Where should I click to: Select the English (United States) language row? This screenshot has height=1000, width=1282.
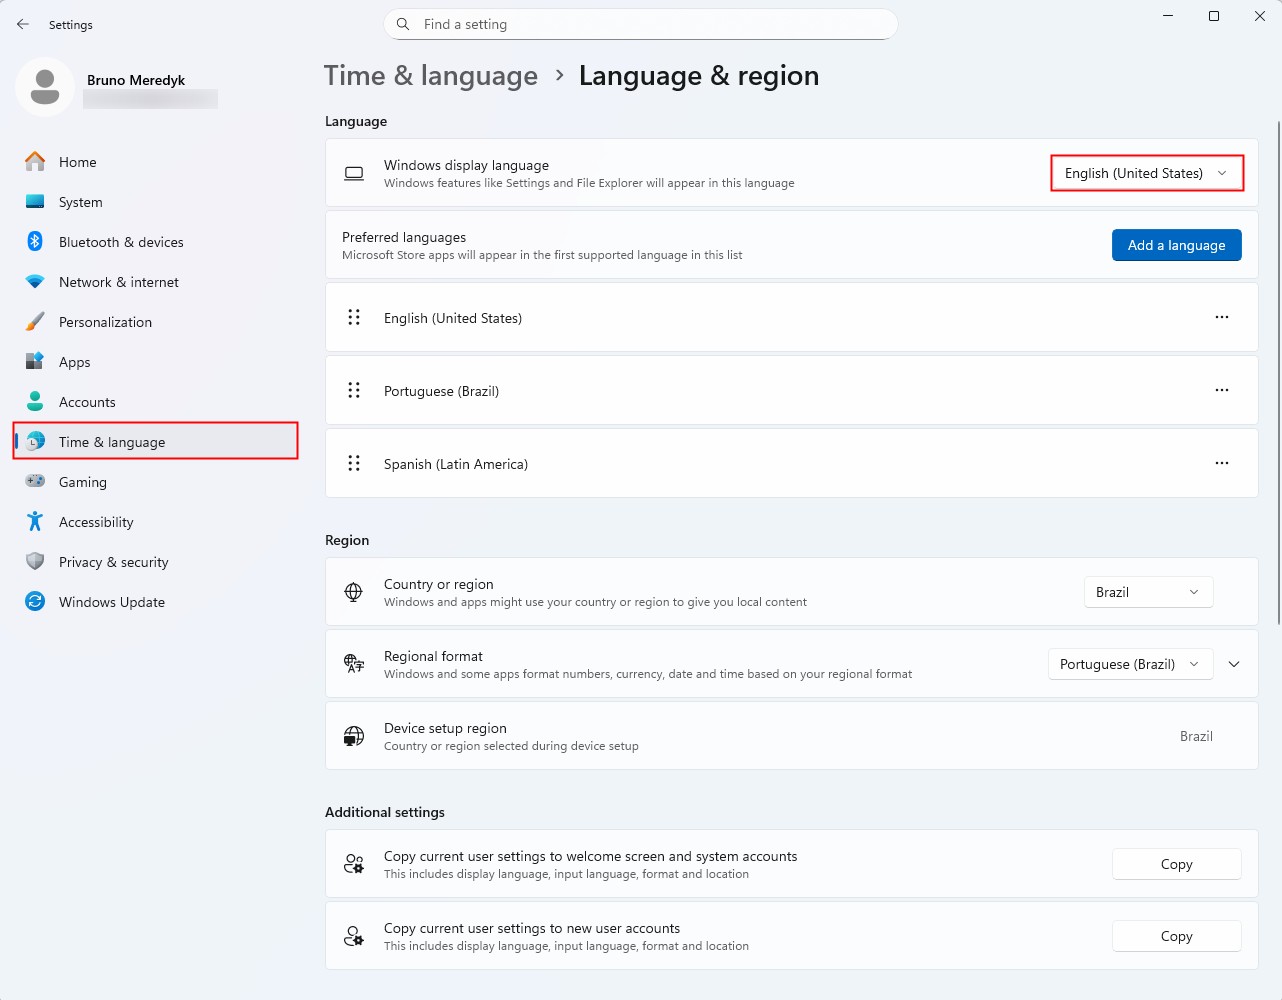click(792, 317)
